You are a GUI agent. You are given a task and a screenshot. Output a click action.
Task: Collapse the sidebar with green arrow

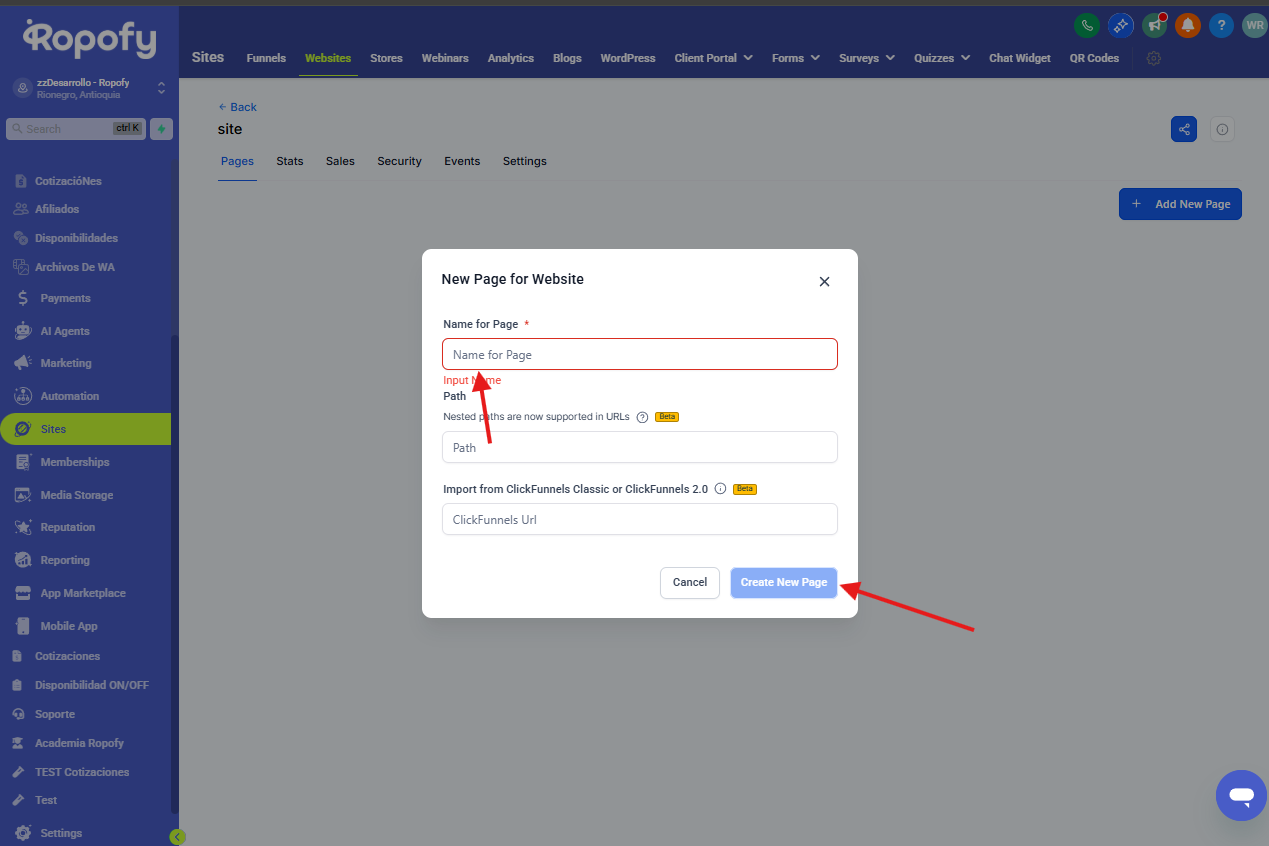coord(177,837)
